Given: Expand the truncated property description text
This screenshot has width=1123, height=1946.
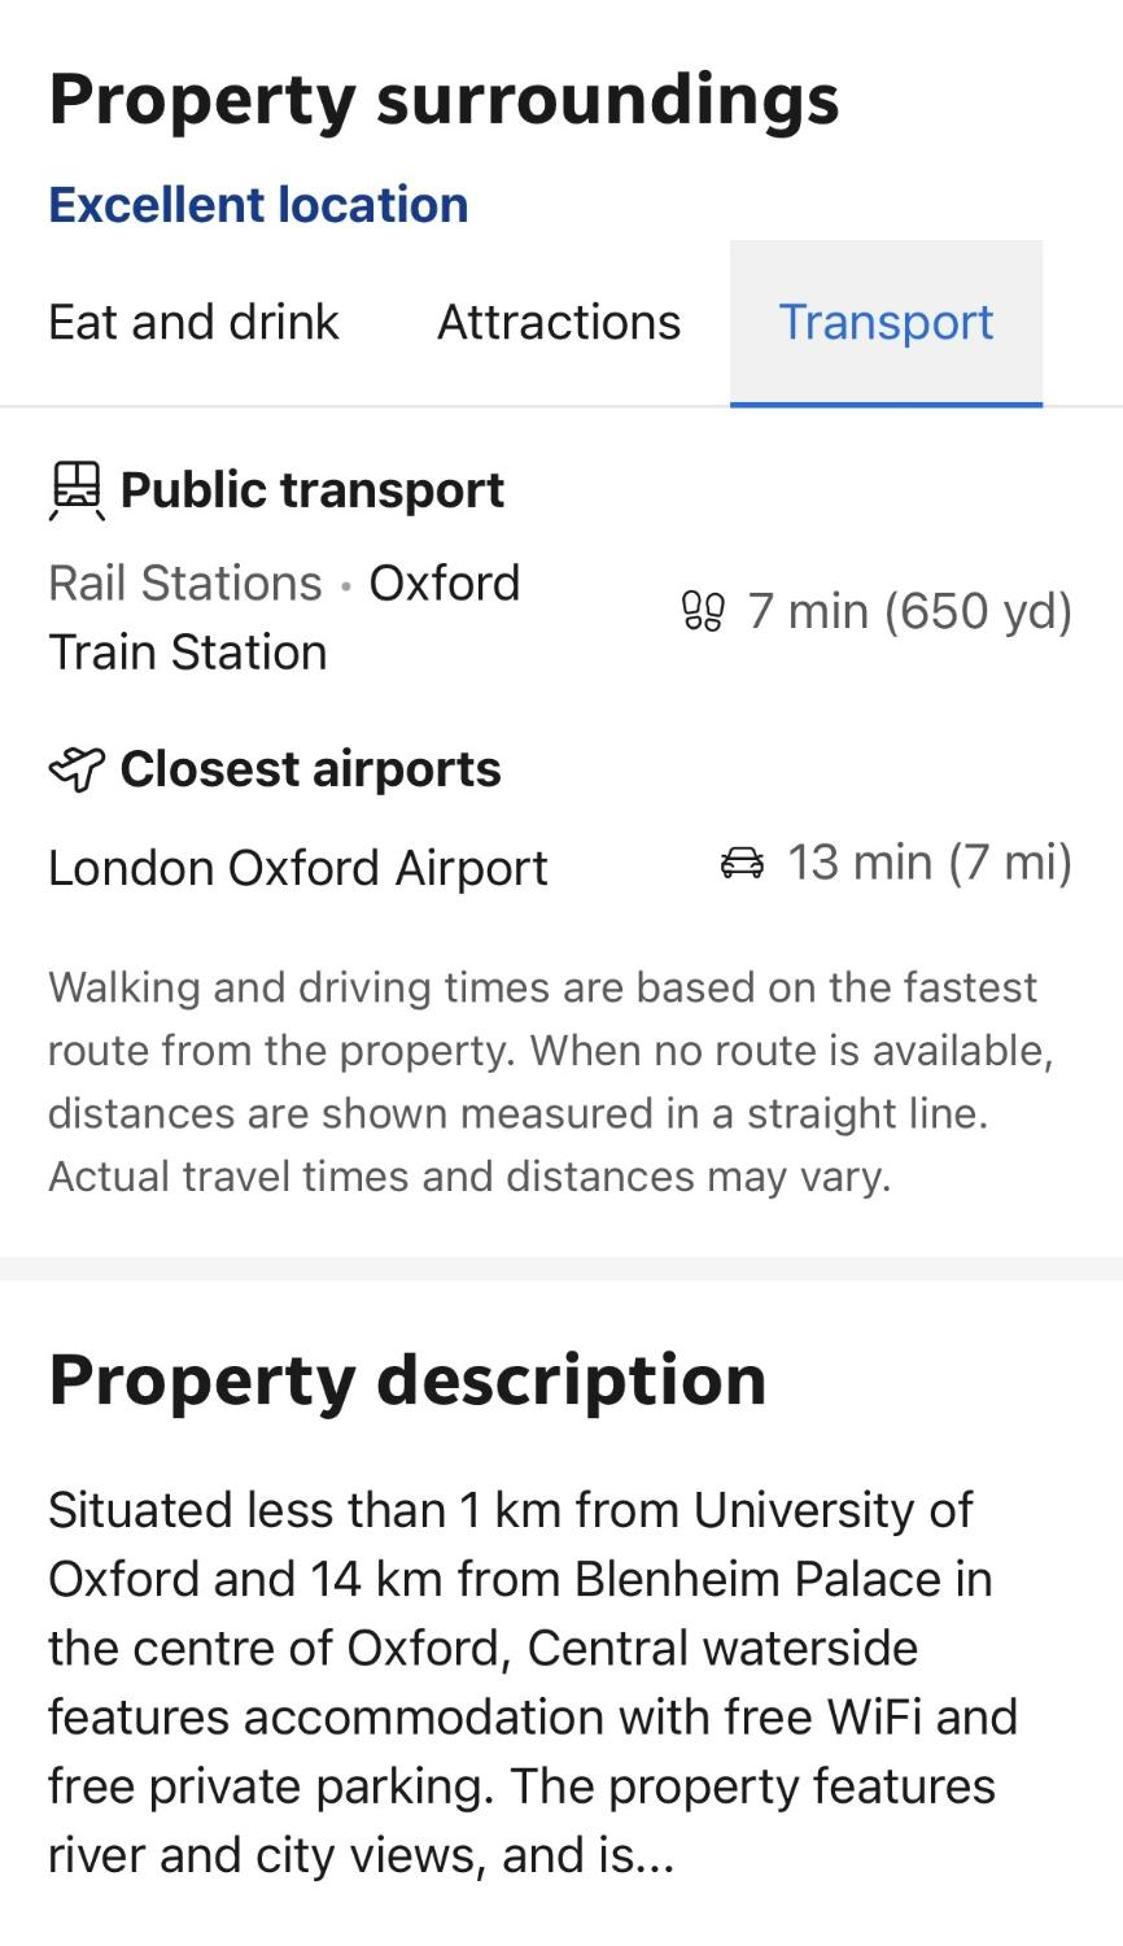Looking at the screenshot, I should [532, 1682].
